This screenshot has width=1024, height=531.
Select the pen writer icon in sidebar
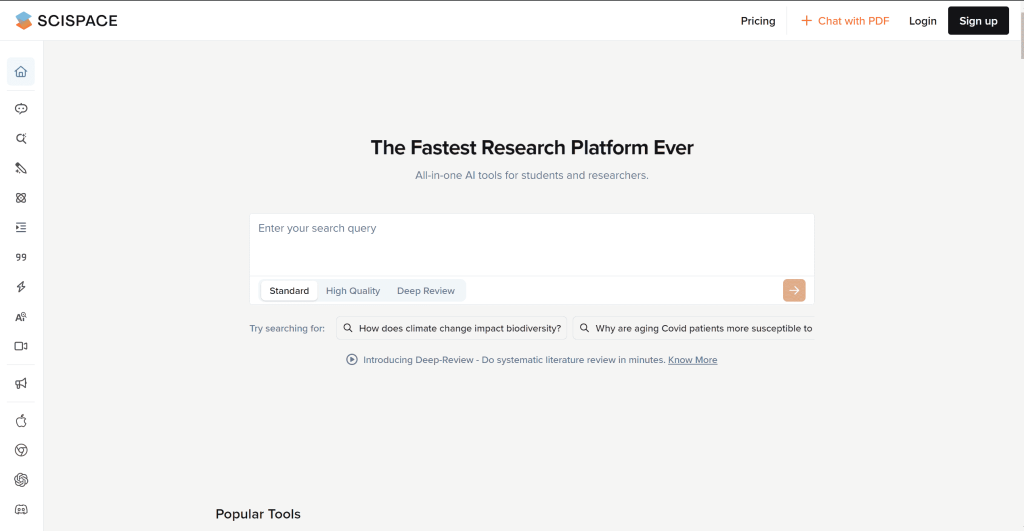(x=21, y=168)
